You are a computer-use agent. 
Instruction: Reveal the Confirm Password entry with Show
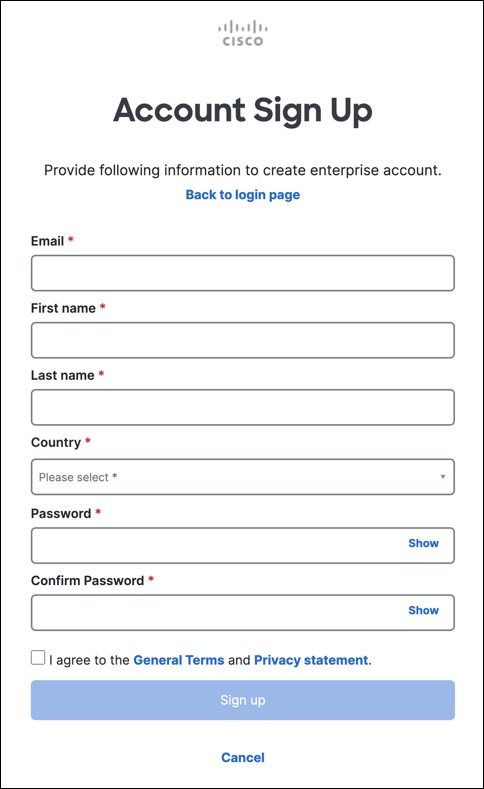click(423, 610)
